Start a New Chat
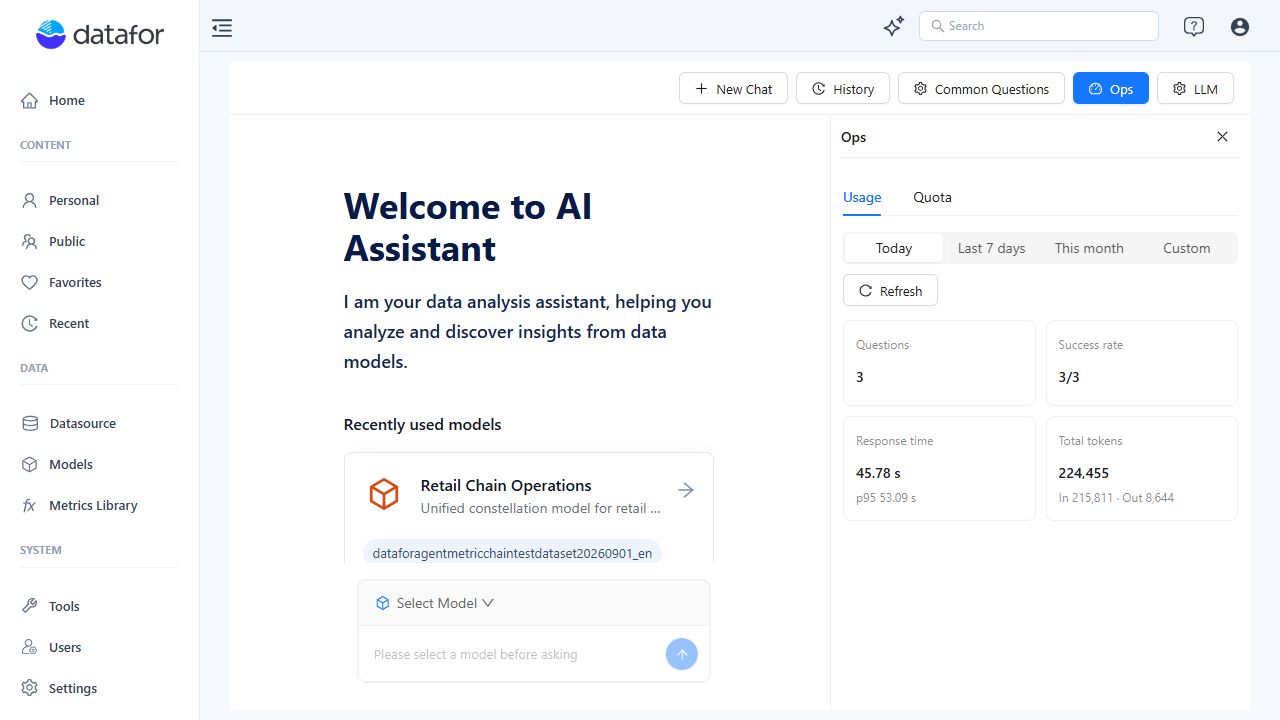The height and width of the screenshot is (720, 1280). pyautogui.click(x=734, y=88)
